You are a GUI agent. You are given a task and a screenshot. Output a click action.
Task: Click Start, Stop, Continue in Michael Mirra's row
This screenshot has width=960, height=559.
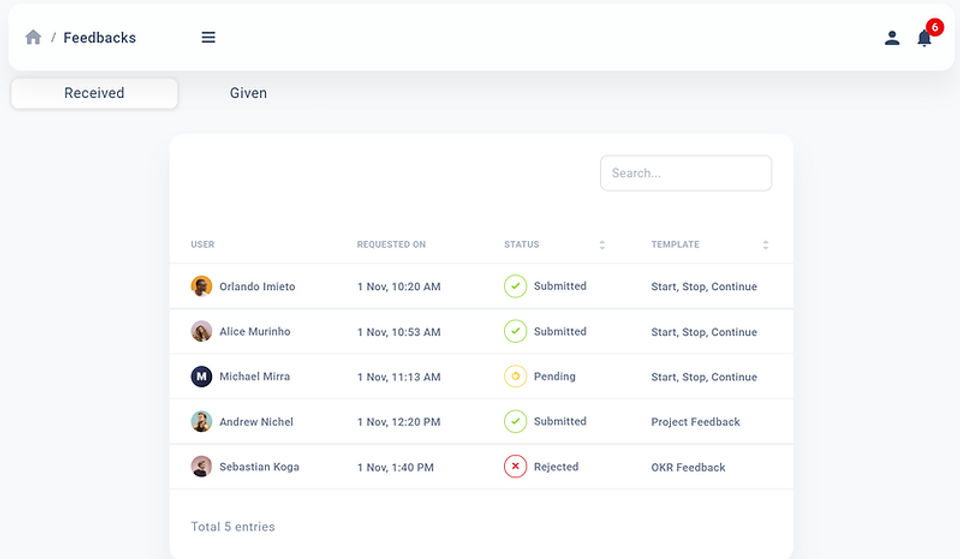click(x=704, y=377)
